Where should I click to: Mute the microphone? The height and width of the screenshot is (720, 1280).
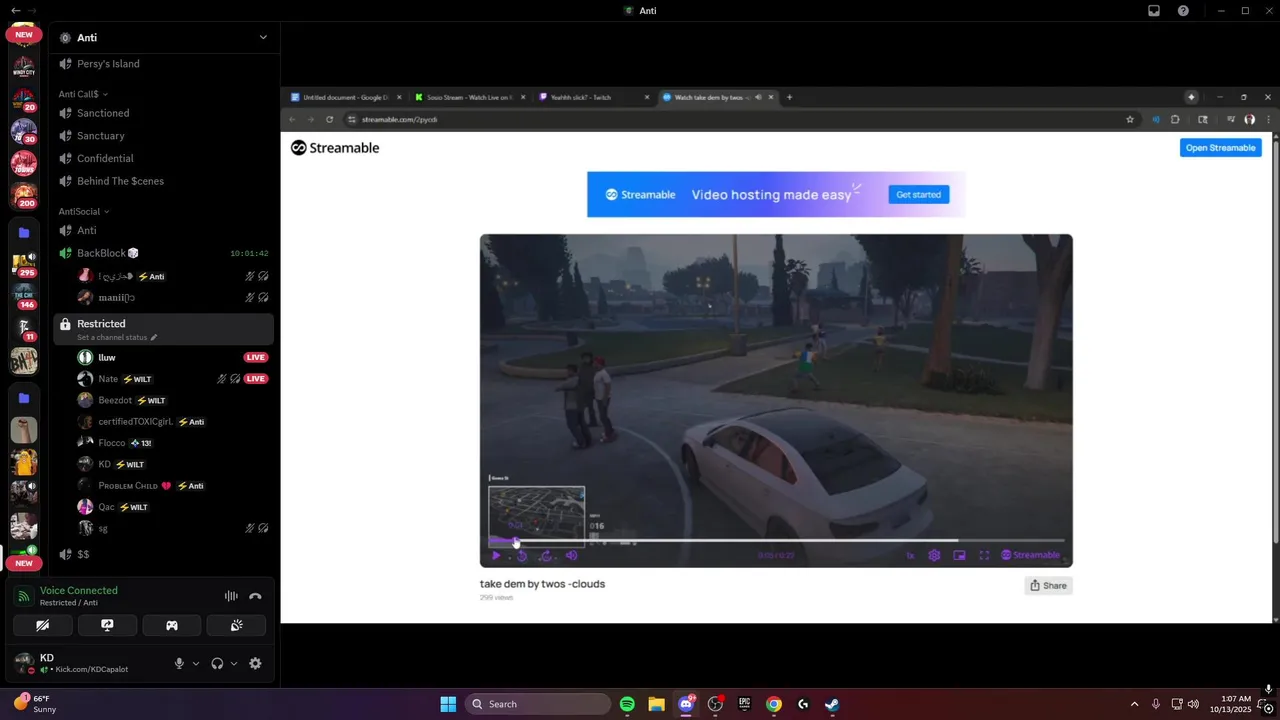tap(180, 663)
